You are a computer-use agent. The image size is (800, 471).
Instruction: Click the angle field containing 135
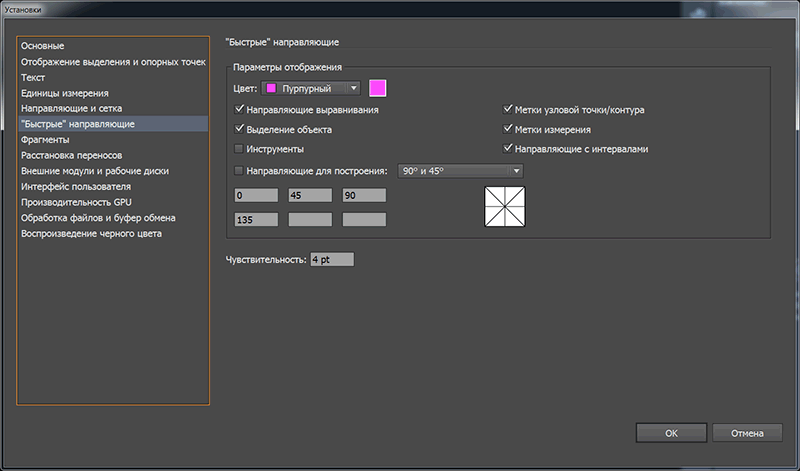click(x=256, y=219)
